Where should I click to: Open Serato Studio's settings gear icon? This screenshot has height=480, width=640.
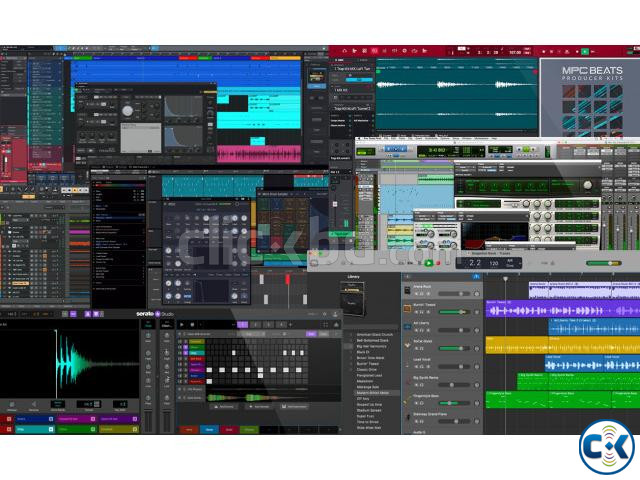point(325,314)
